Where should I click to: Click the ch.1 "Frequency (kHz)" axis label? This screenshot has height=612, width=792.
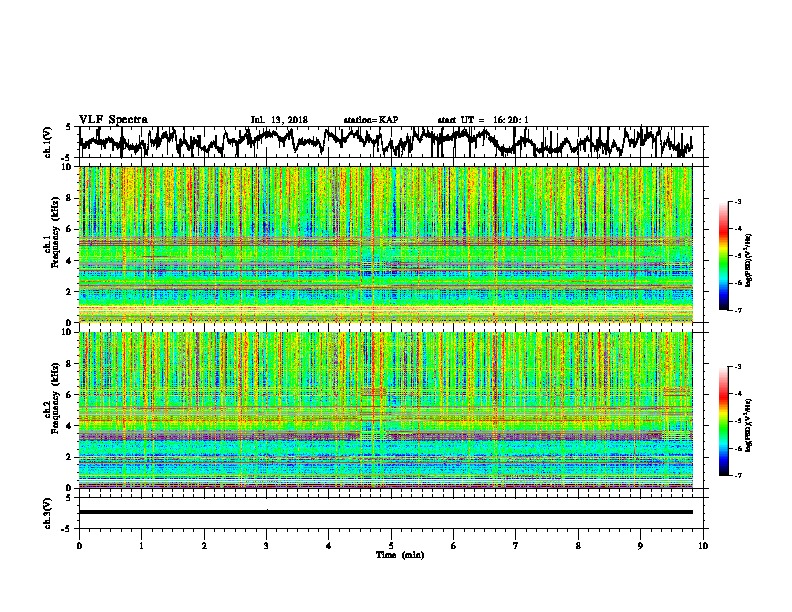(55, 234)
